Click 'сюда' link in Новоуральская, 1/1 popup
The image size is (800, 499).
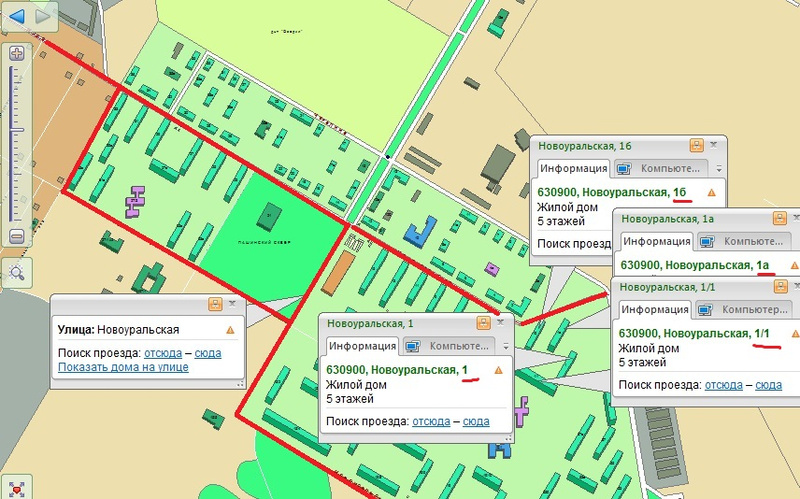coord(768,385)
